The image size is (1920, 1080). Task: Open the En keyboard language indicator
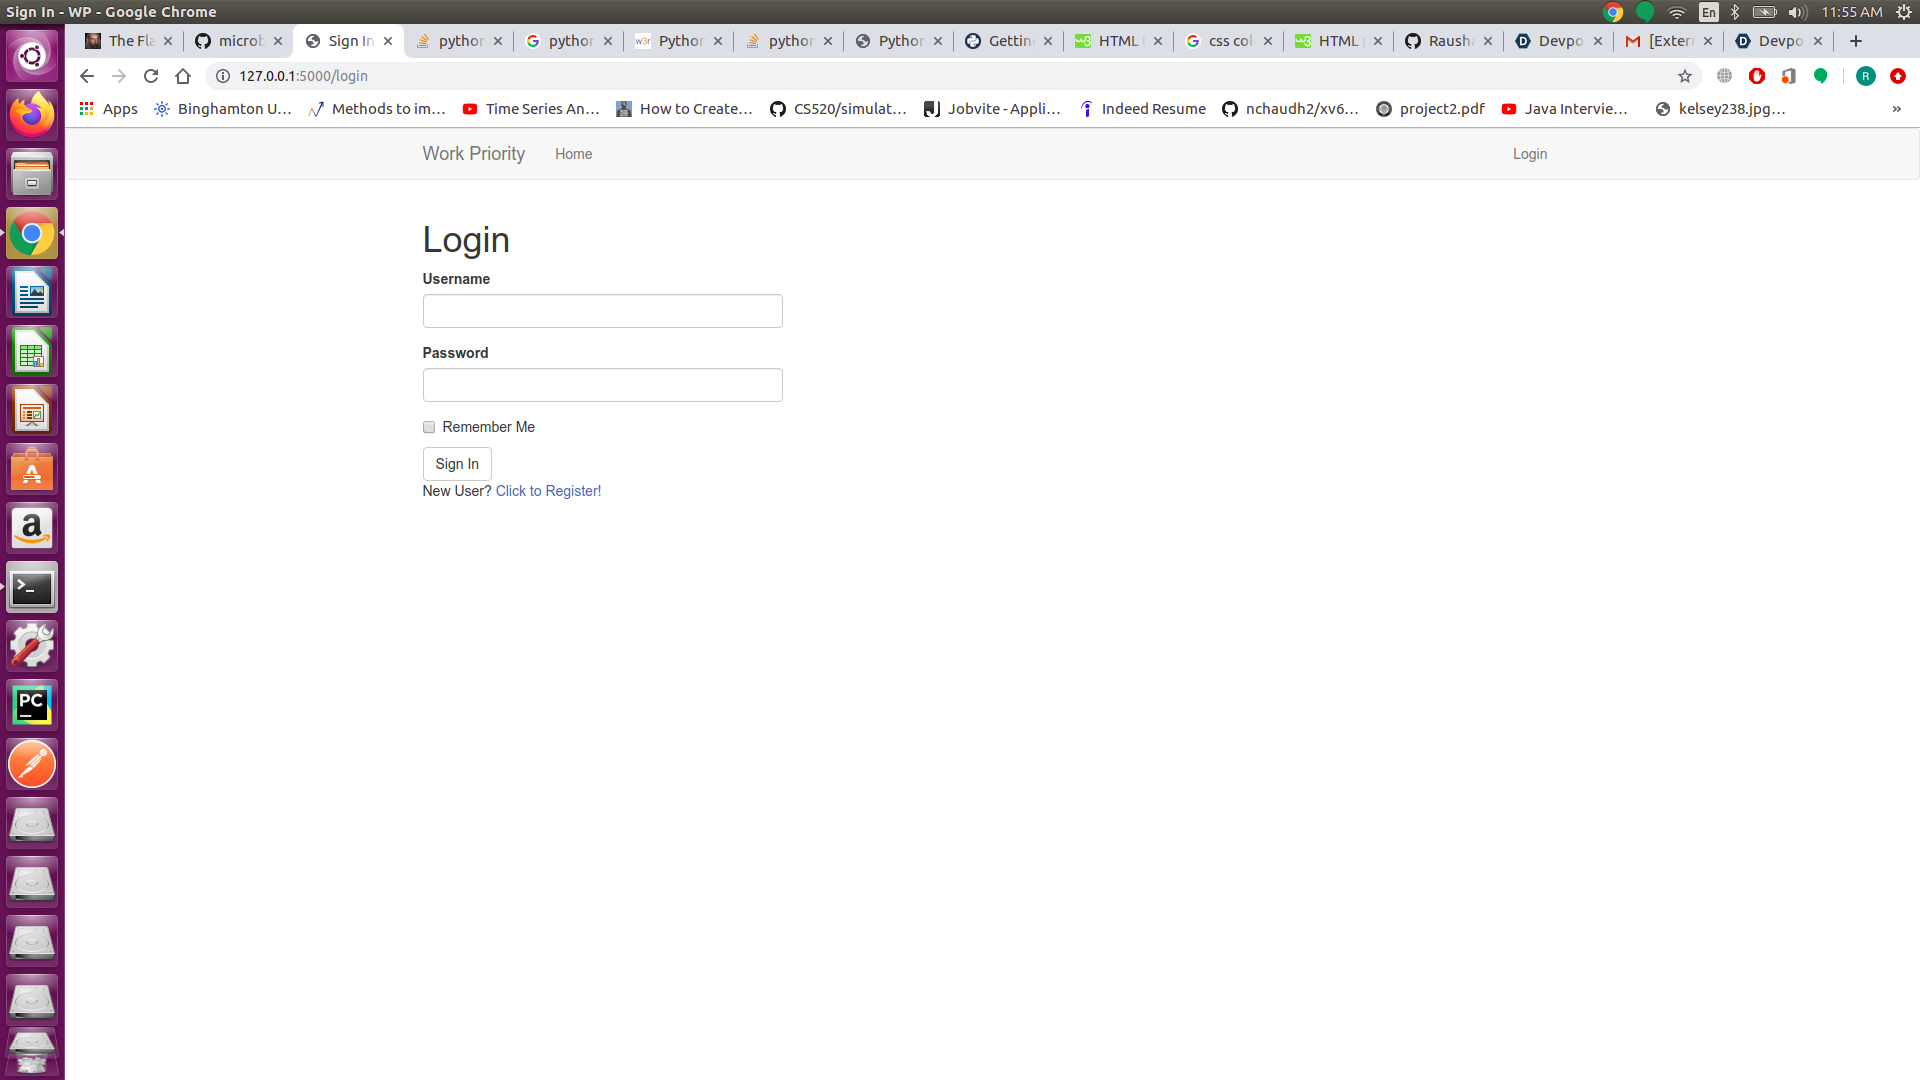tap(1709, 12)
